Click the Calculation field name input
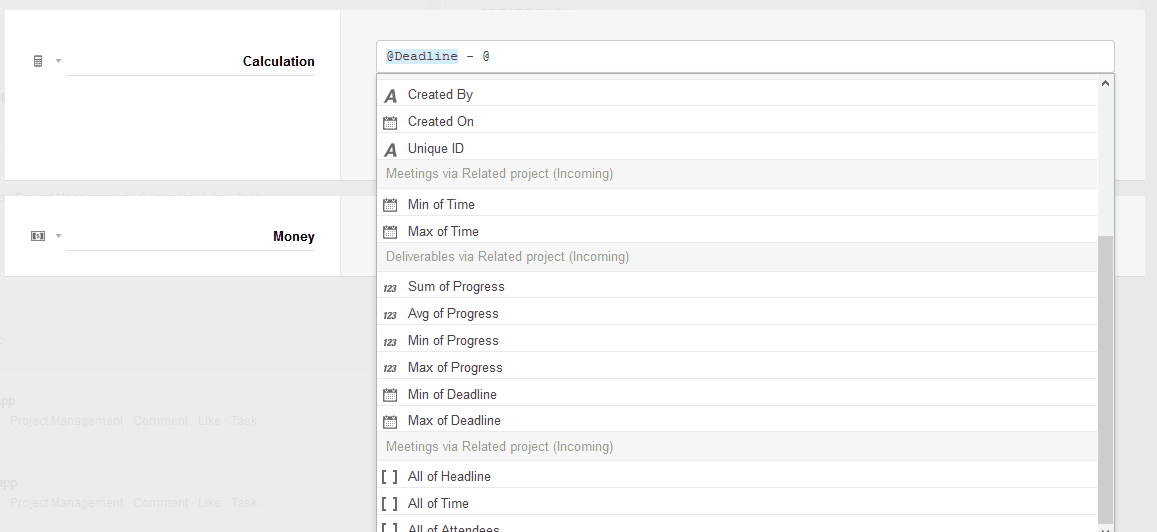The height and width of the screenshot is (532, 1157). 190,61
